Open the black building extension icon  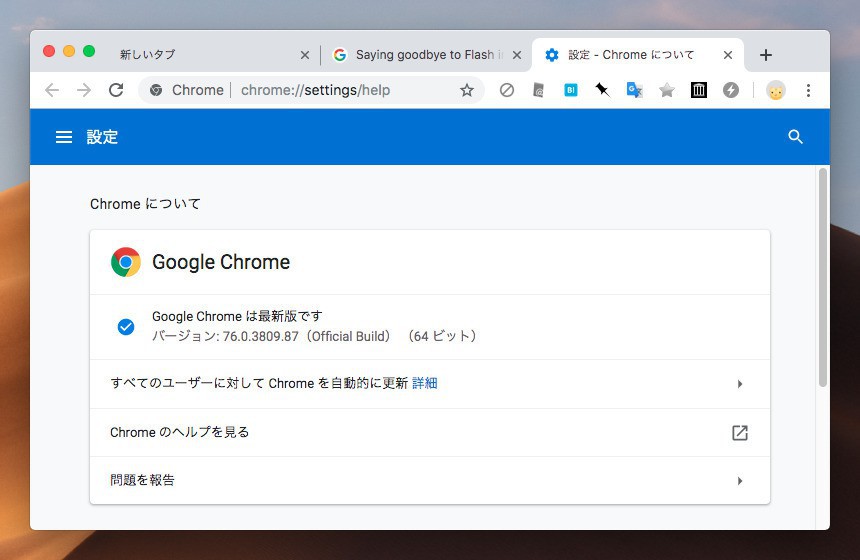(x=698, y=90)
